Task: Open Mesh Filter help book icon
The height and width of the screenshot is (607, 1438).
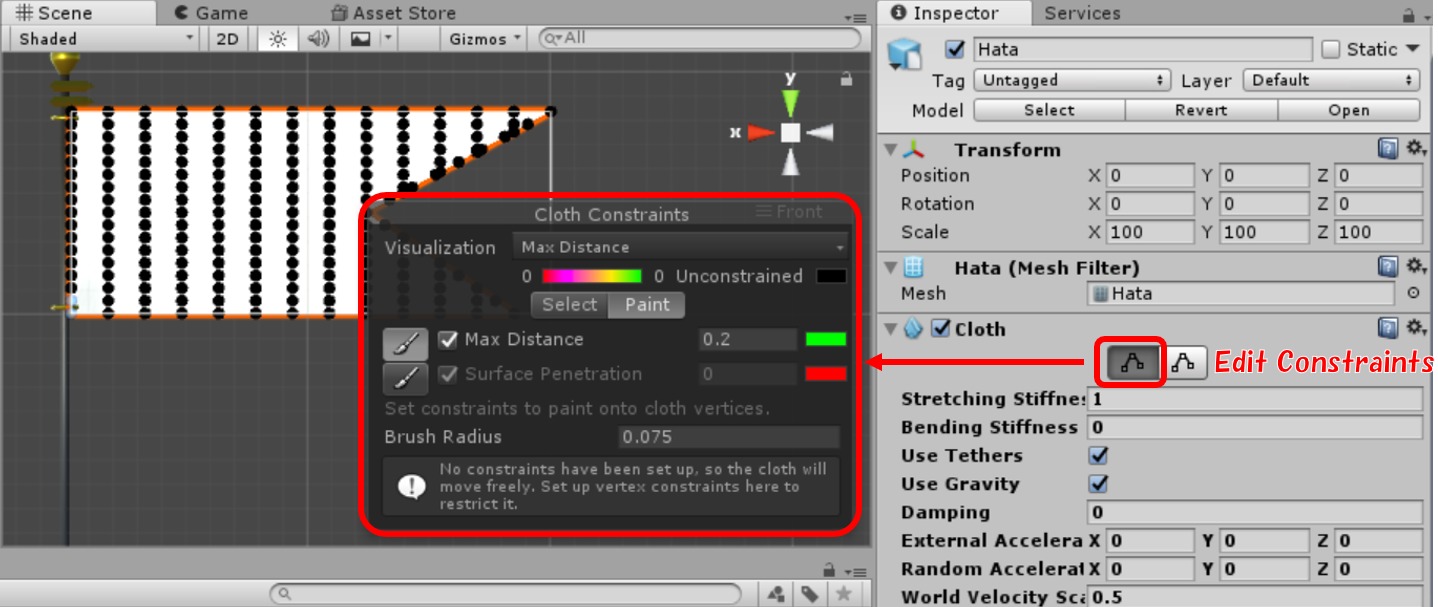Action: click(1388, 267)
